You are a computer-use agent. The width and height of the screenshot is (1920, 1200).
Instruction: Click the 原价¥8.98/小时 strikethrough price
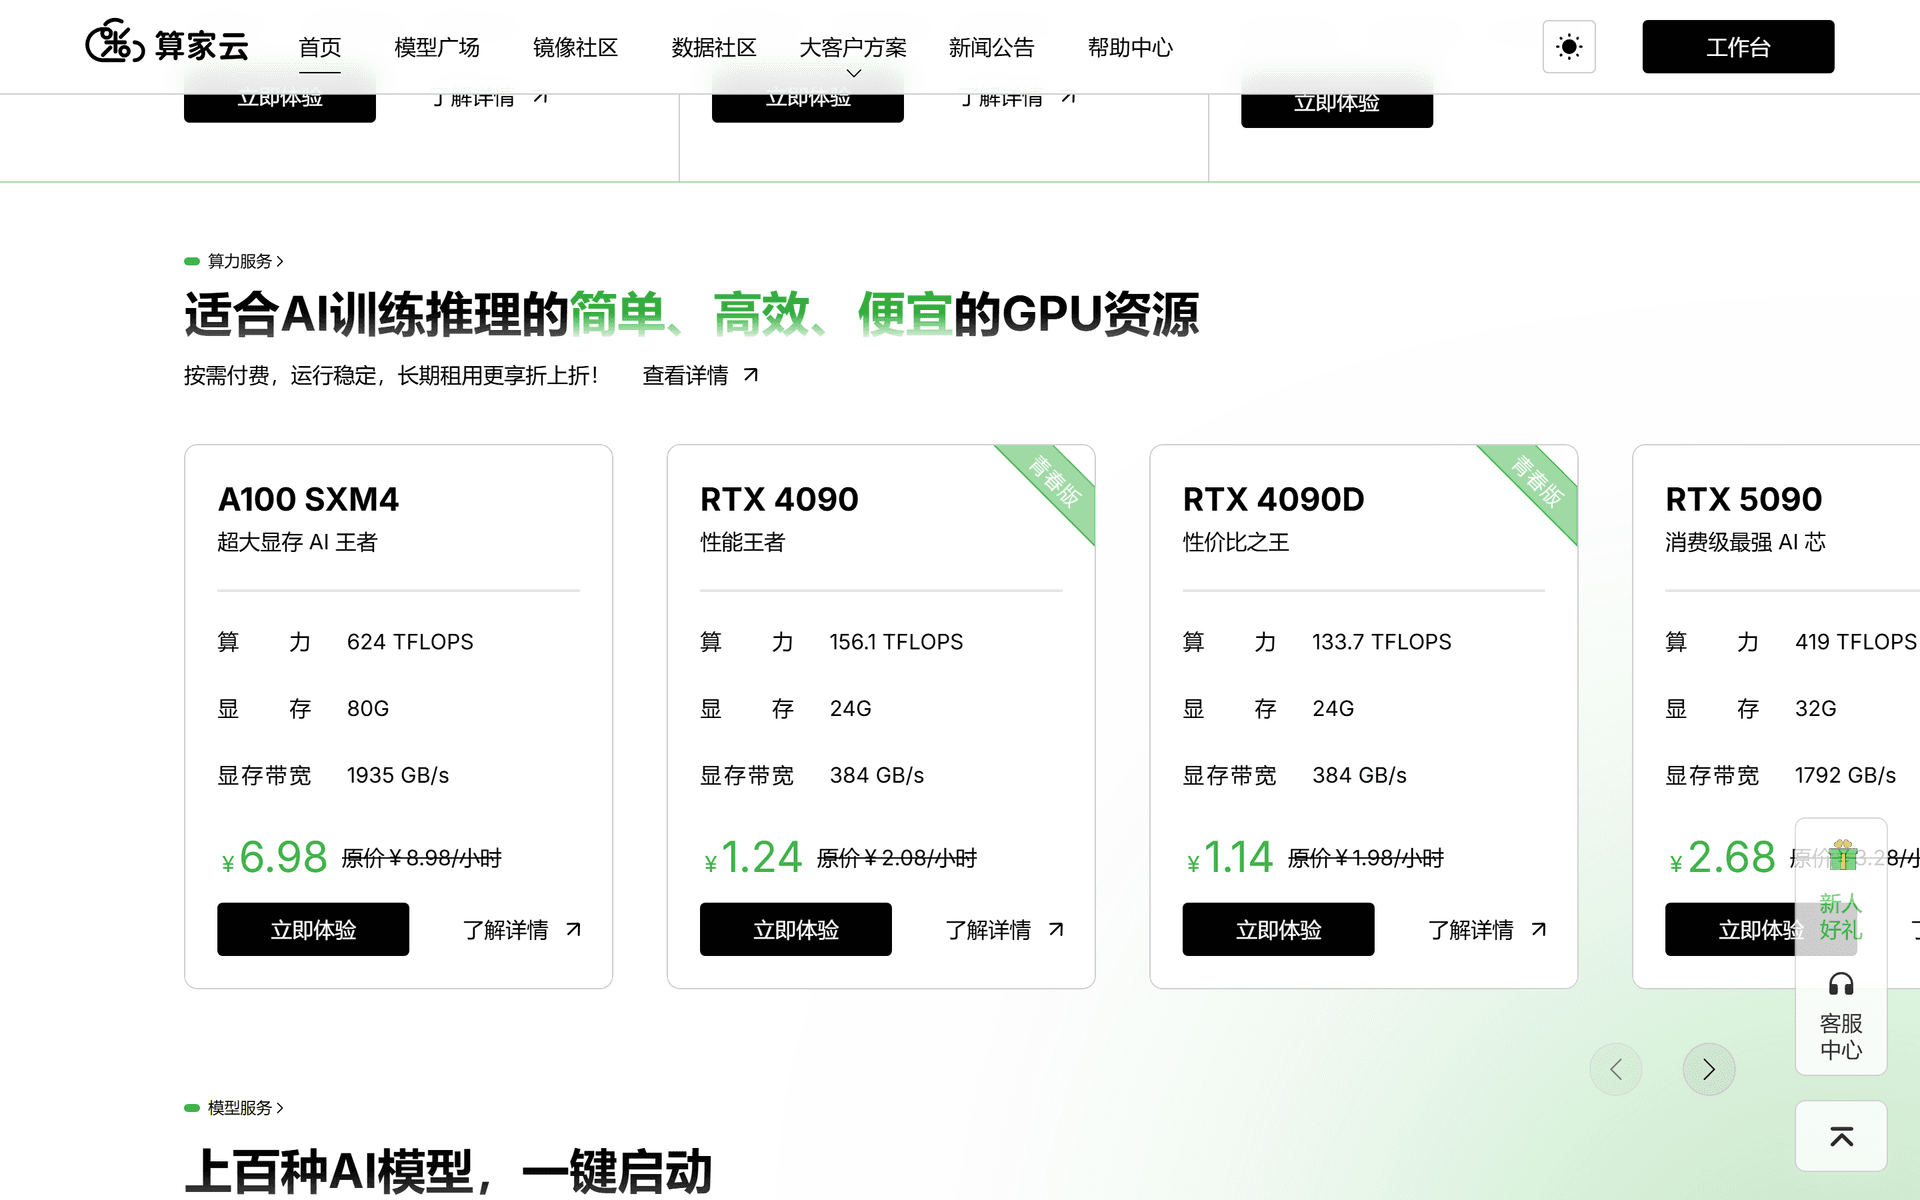pos(422,858)
